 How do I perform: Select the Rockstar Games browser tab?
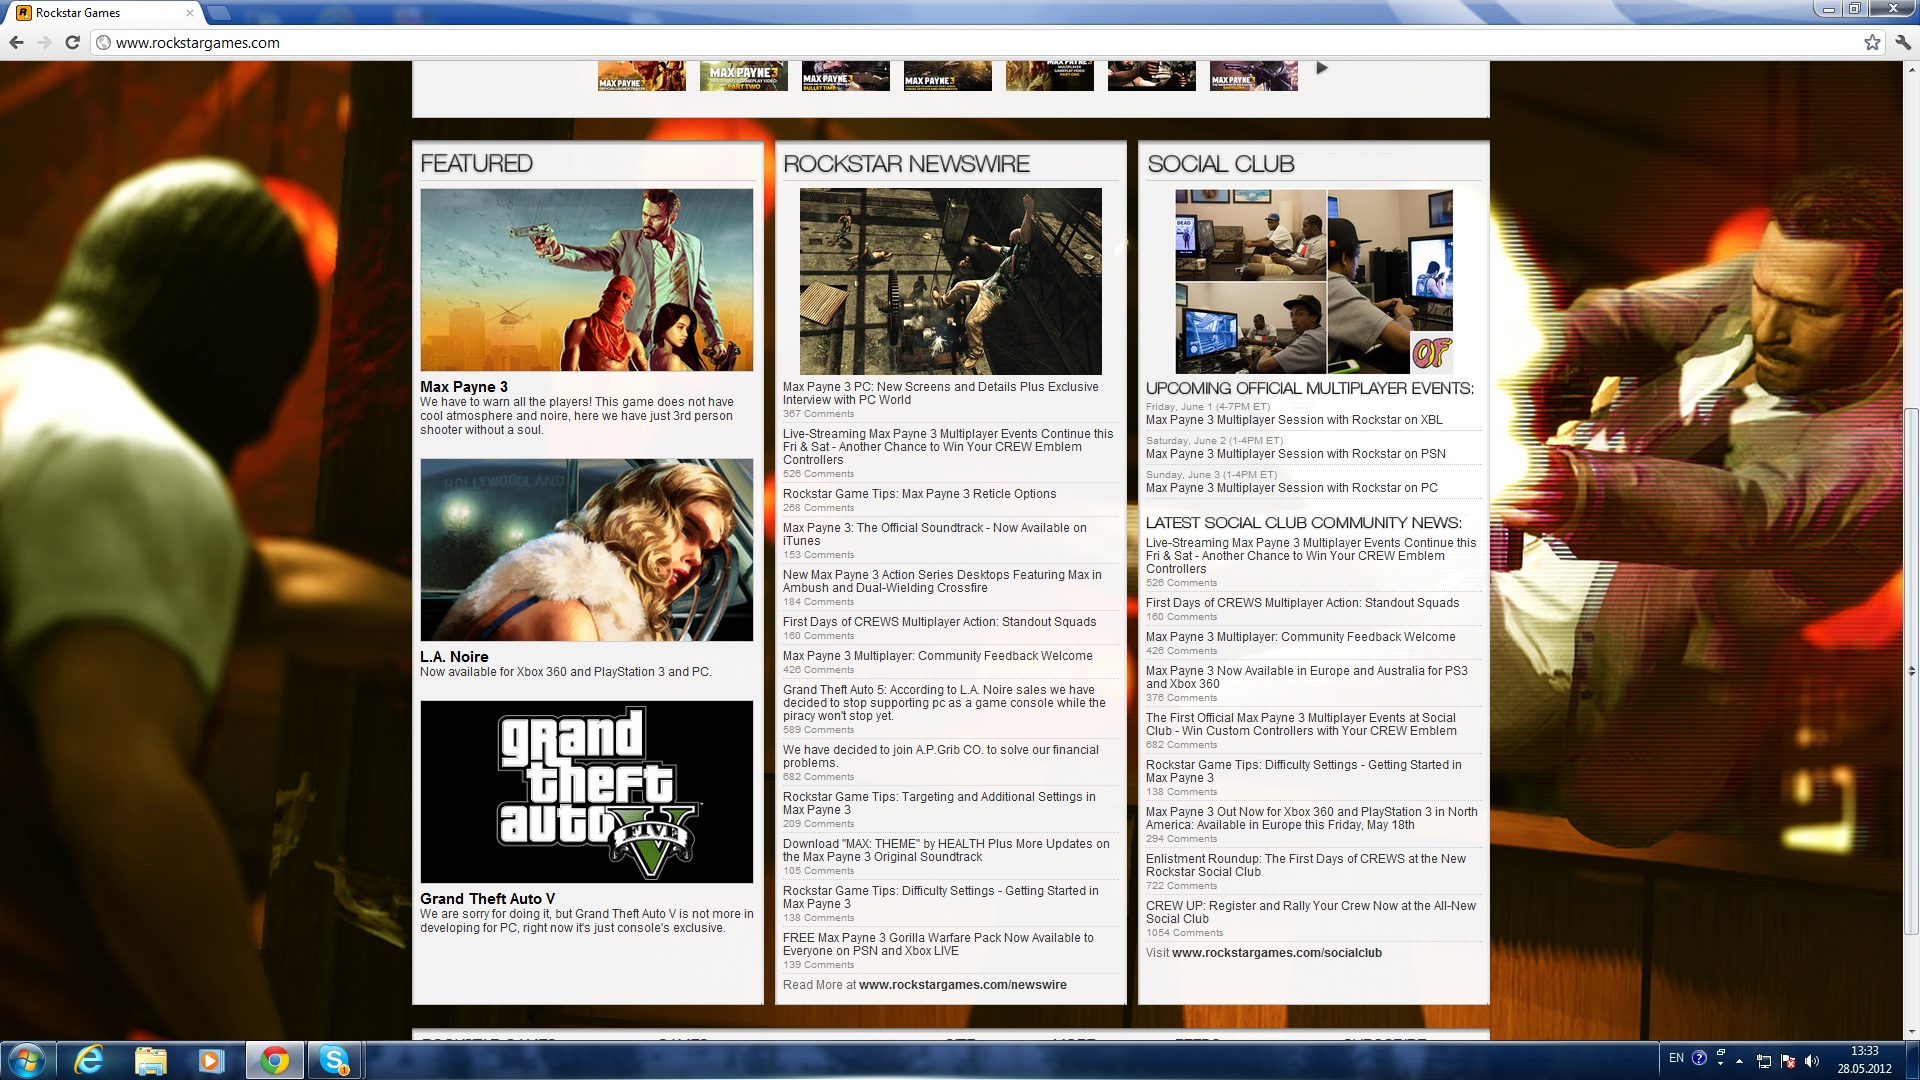100,13
